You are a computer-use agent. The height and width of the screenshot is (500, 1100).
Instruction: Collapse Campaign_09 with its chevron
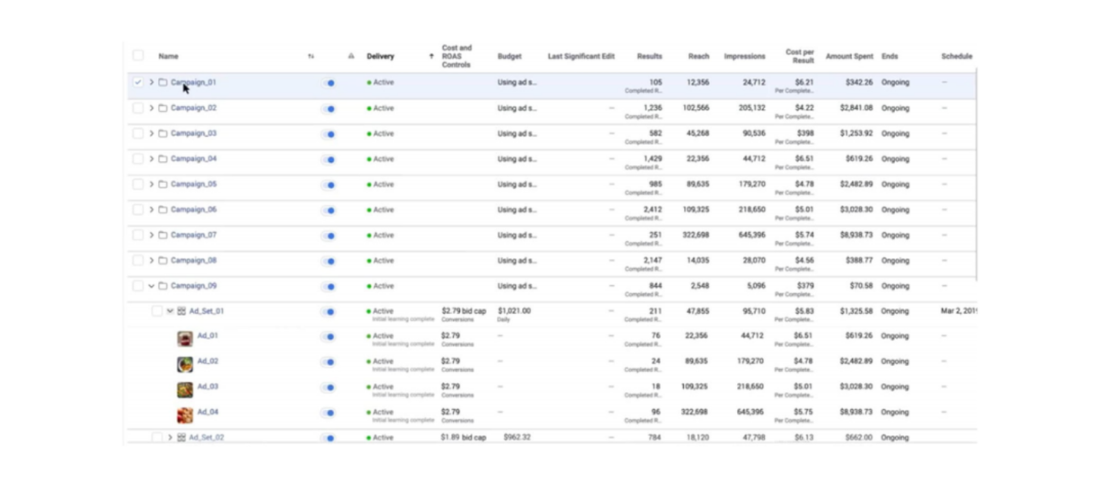coord(152,286)
